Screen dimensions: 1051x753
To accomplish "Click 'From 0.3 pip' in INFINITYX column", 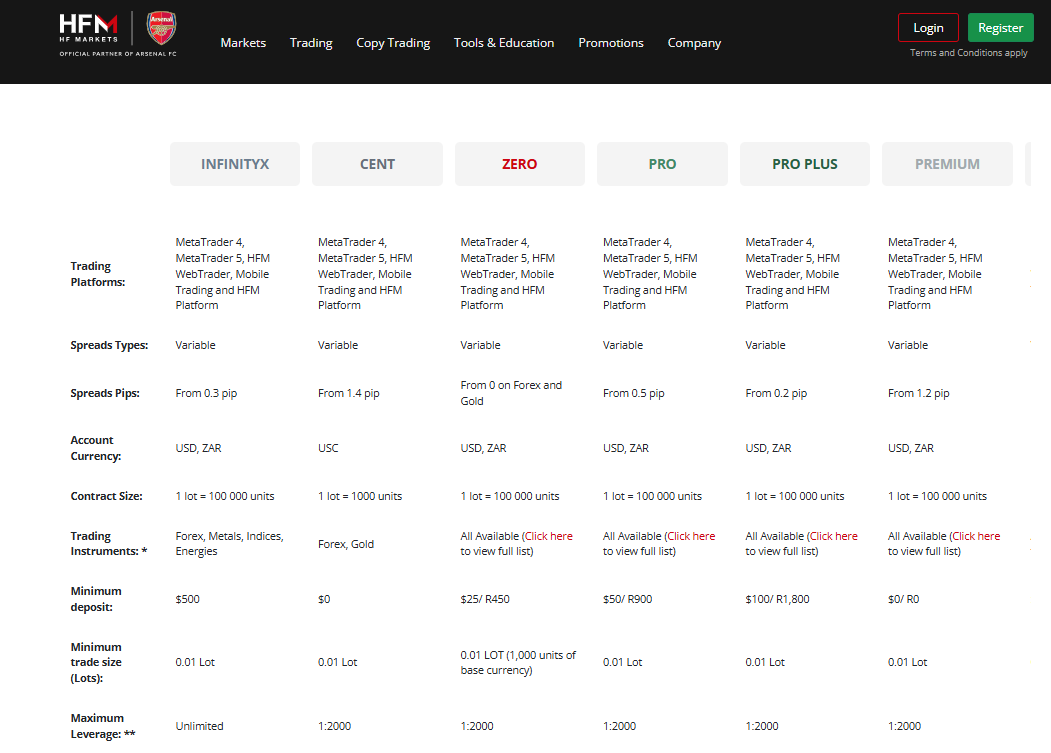I will tap(206, 394).
